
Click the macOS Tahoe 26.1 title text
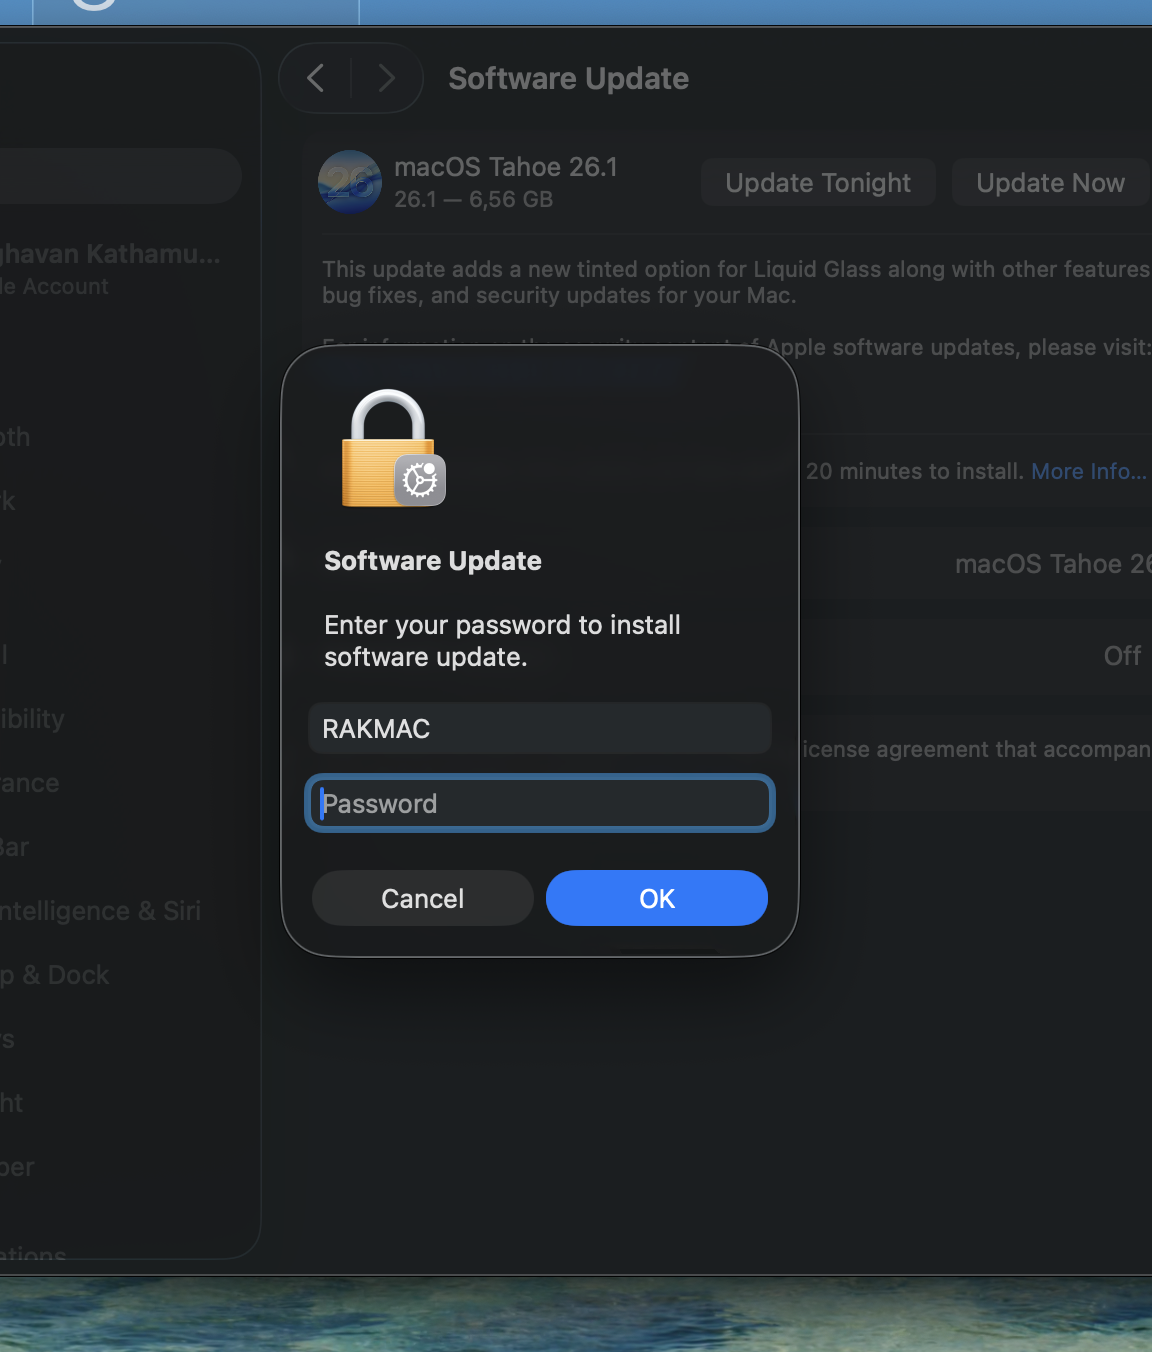[x=506, y=167]
